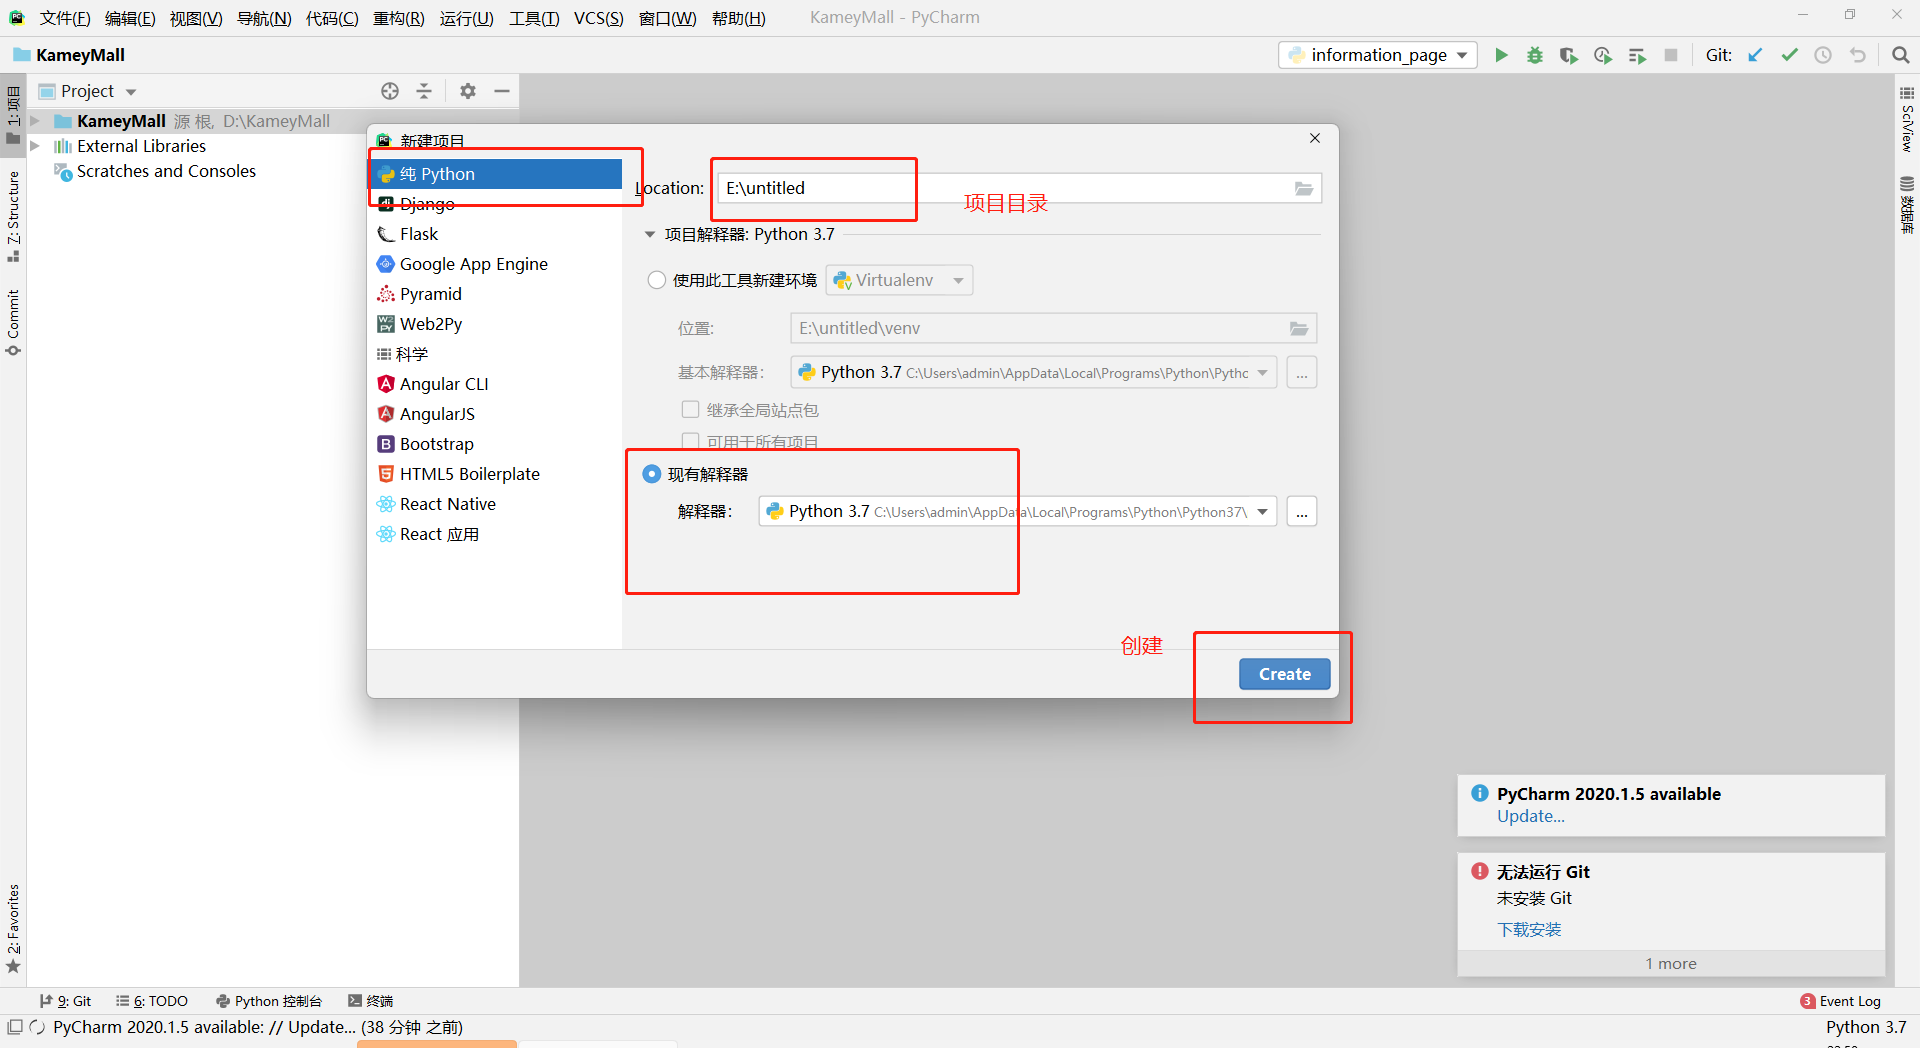The image size is (1920, 1048).
Task: Open VCS(S) menu
Action: 598,18
